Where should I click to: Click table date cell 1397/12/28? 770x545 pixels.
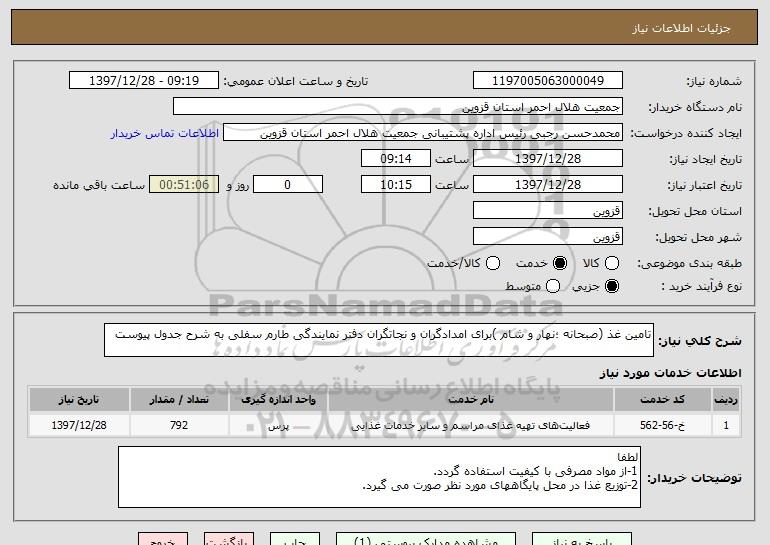(79, 425)
